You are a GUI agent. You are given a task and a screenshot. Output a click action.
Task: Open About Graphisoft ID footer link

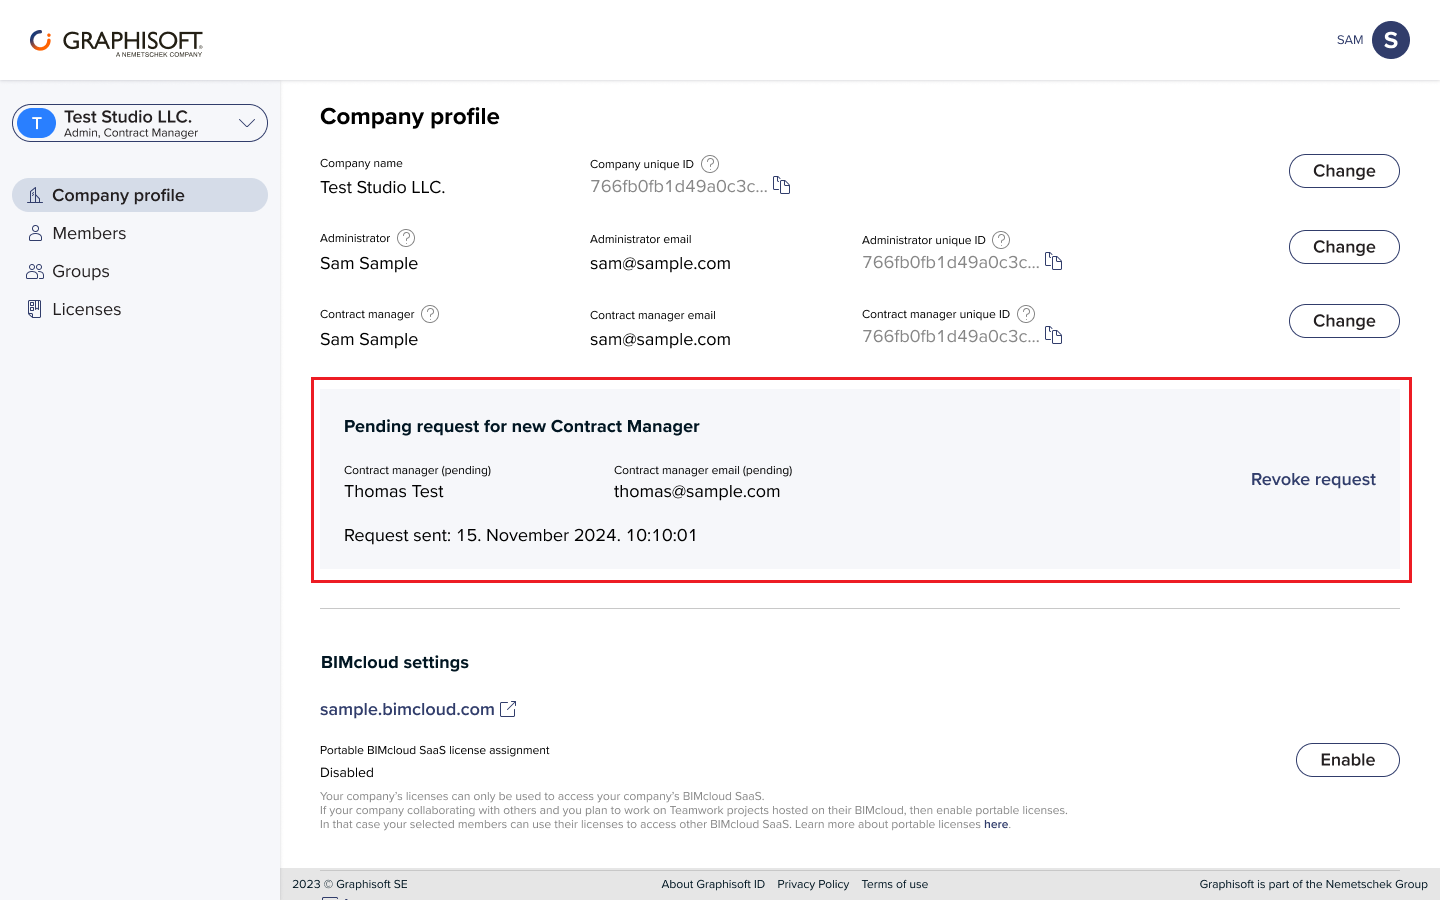pos(713,884)
